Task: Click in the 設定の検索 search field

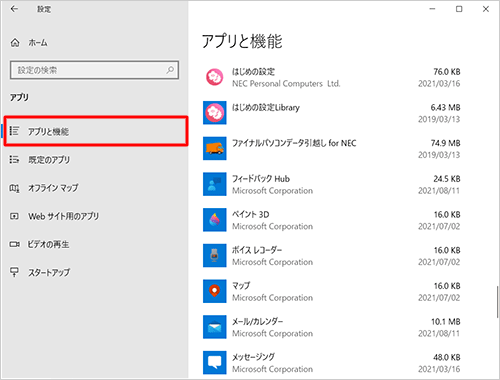Action: click(x=94, y=70)
